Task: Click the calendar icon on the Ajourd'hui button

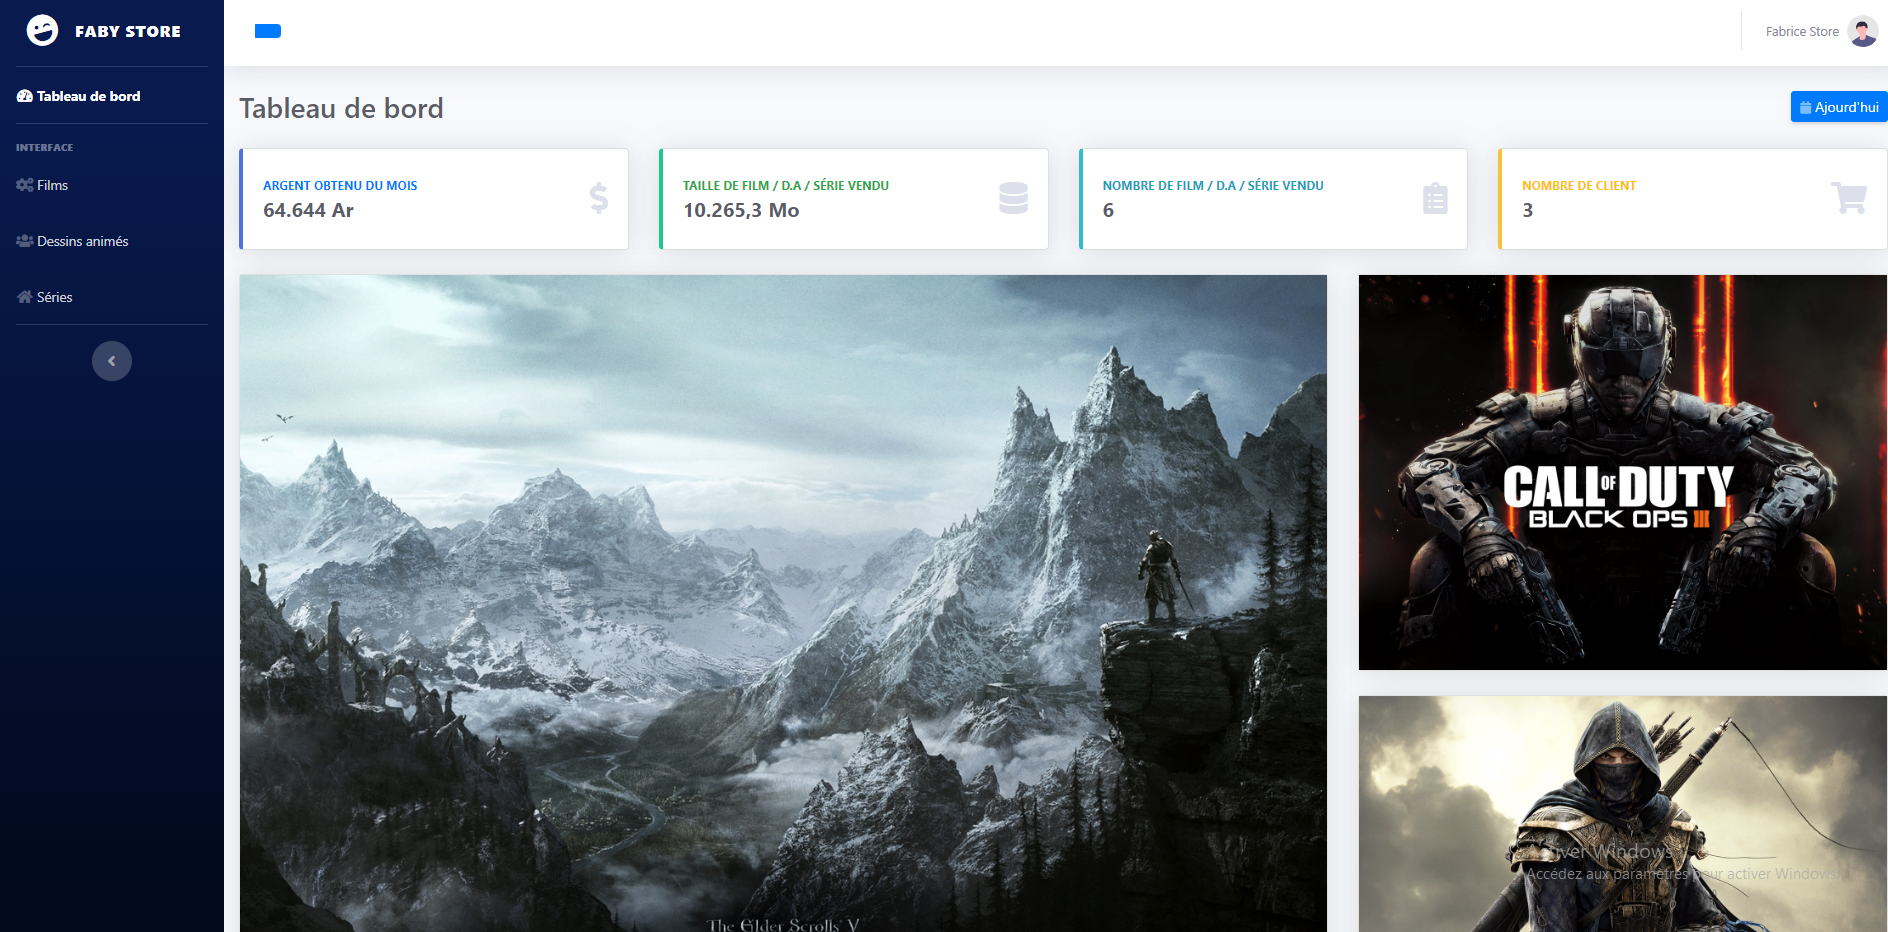Action: 1806,107
